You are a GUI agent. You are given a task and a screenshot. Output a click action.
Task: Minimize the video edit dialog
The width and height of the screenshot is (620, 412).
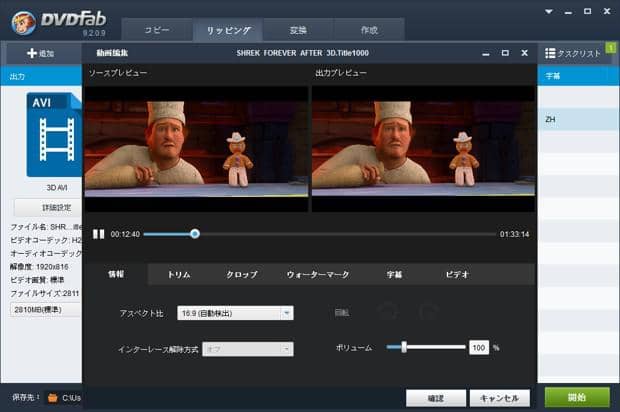[x=486, y=53]
